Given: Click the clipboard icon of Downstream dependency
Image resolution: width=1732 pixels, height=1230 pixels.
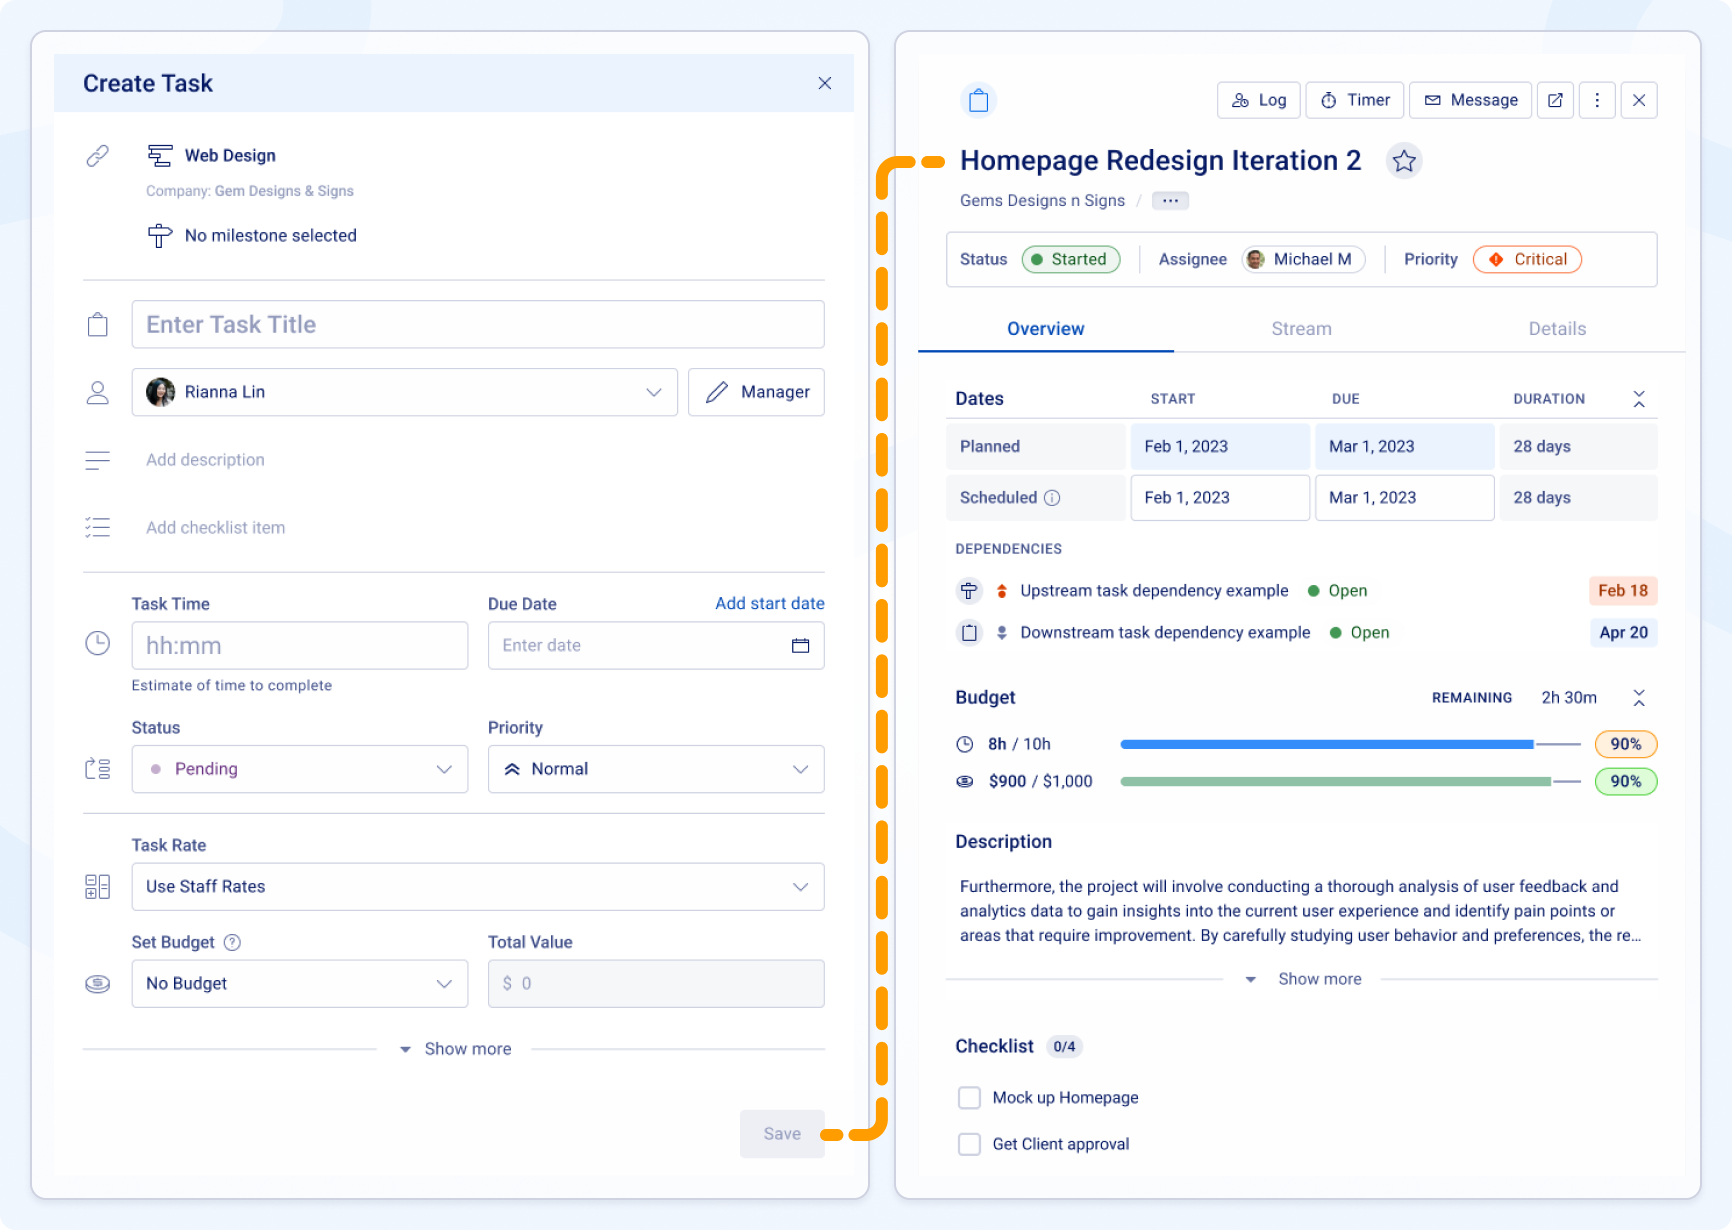Looking at the screenshot, I should [969, 633].
